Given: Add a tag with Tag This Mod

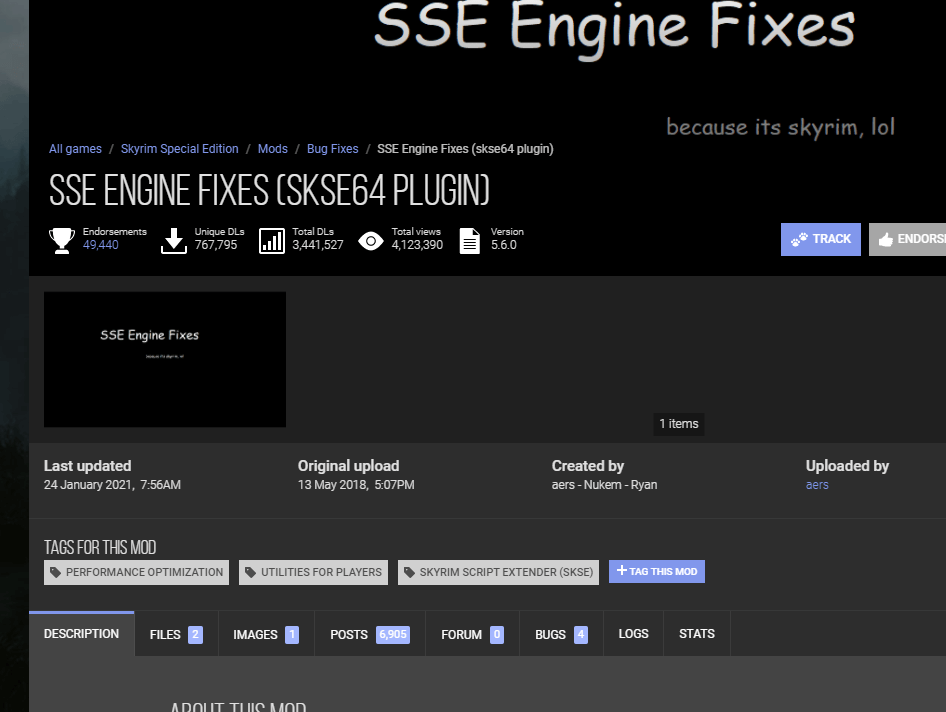Looking at the screenshot, I should pos(656,571).
